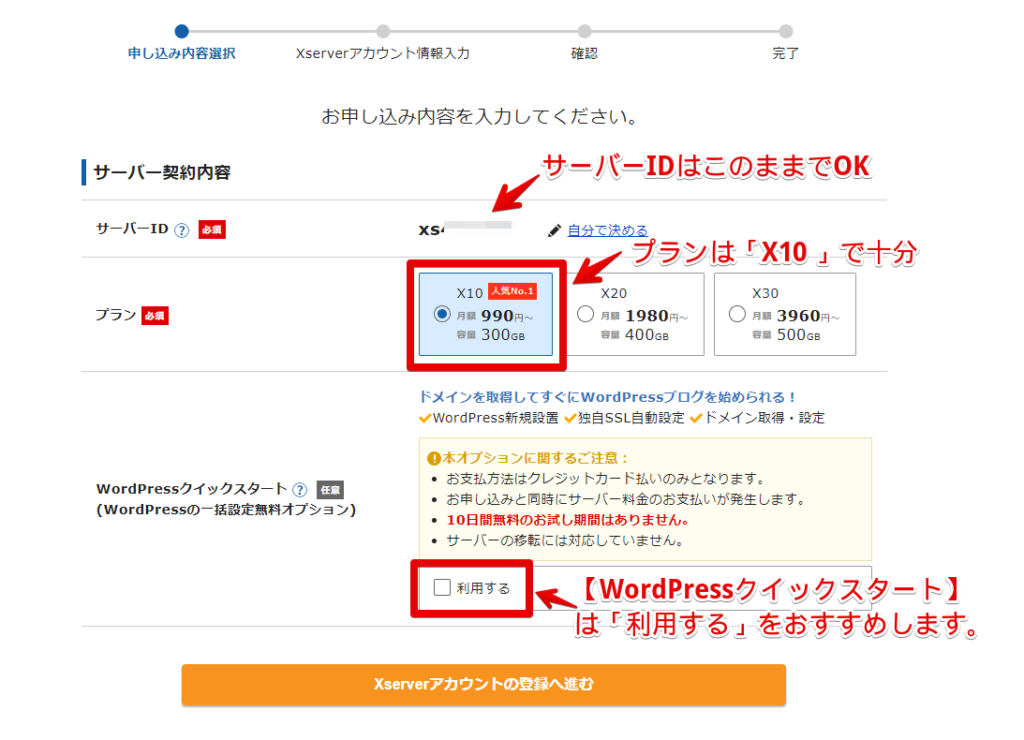Click the (WordPressの一括設定無料オプション) label text
The height and width of the screenshot is (740, 1024).
point(227,510)
